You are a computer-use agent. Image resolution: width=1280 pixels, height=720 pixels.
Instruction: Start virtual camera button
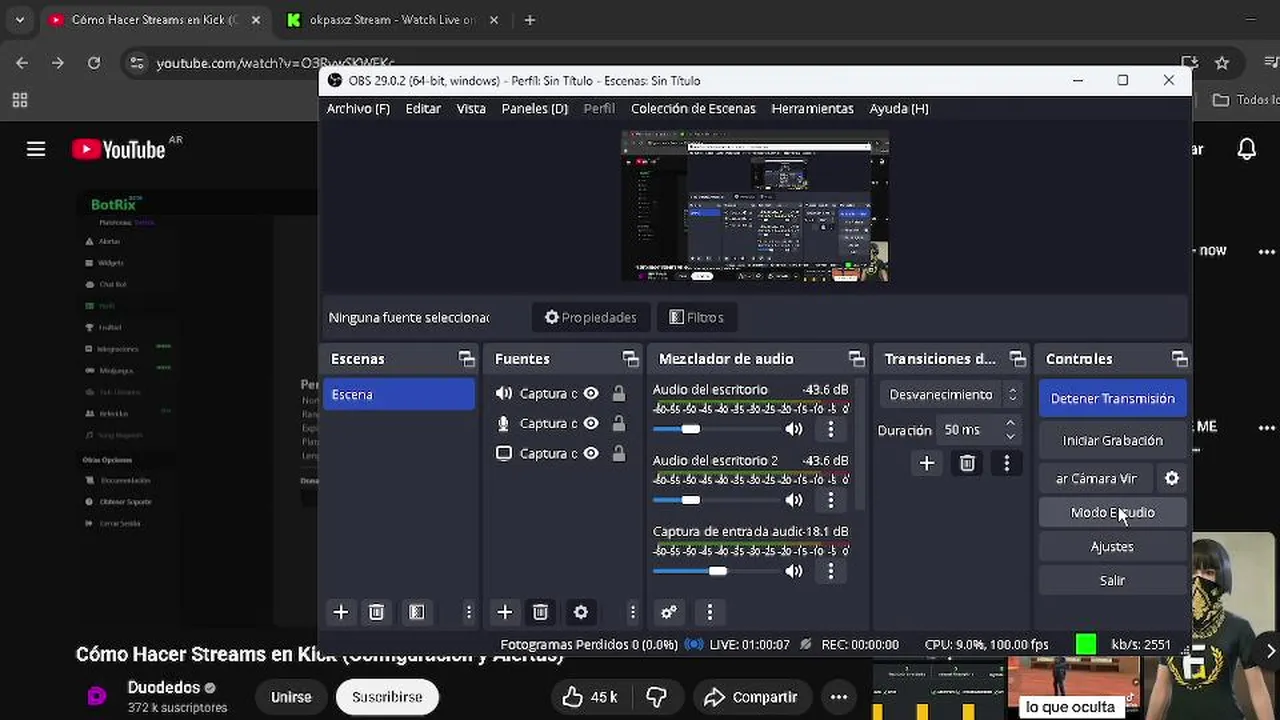click(1096, 479)
